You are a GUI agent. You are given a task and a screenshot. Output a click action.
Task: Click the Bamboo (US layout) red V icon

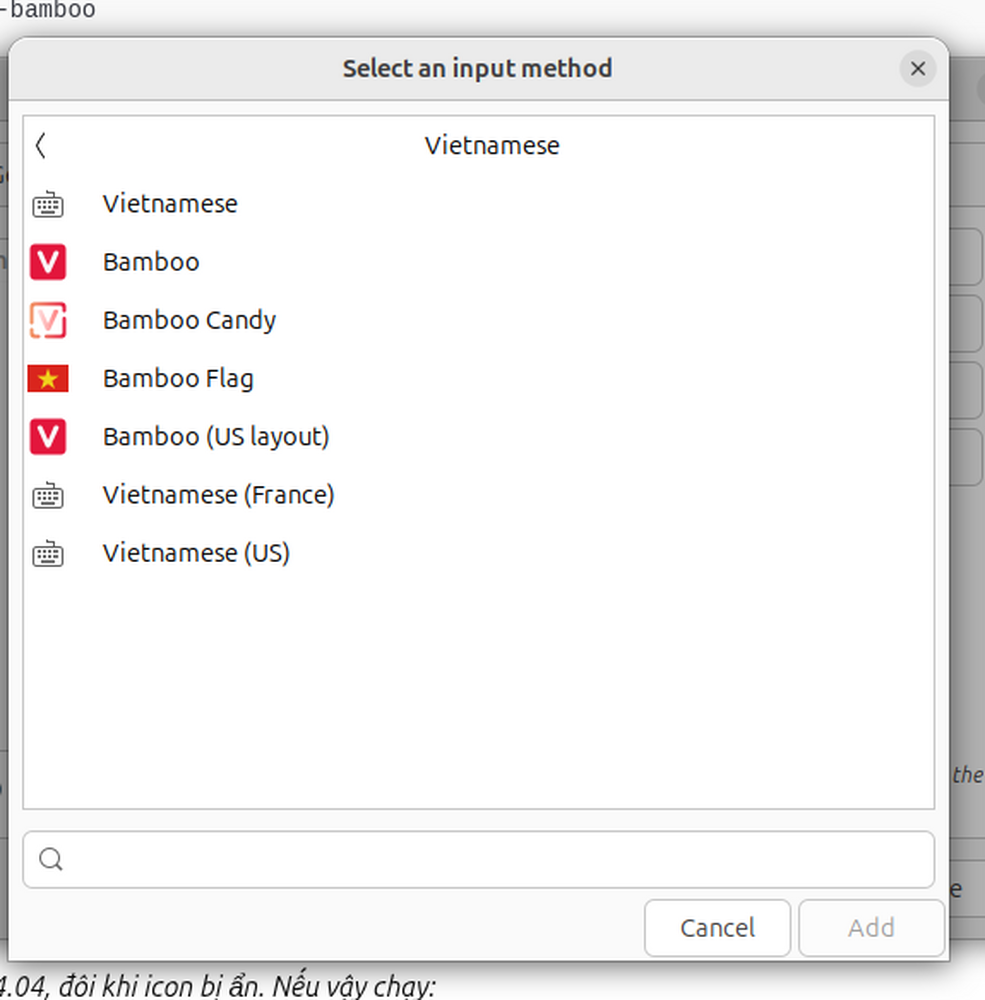[x=48, y=437]
